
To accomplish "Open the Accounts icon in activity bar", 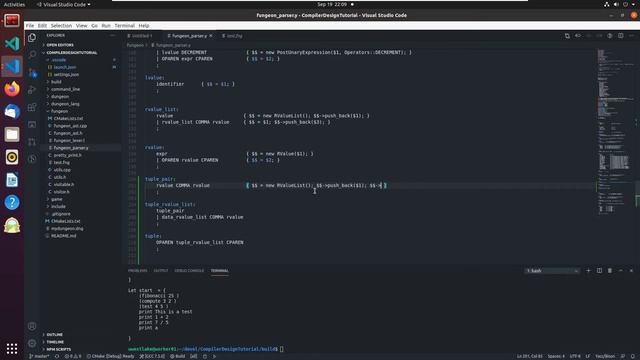I will (x=32, y=326).
